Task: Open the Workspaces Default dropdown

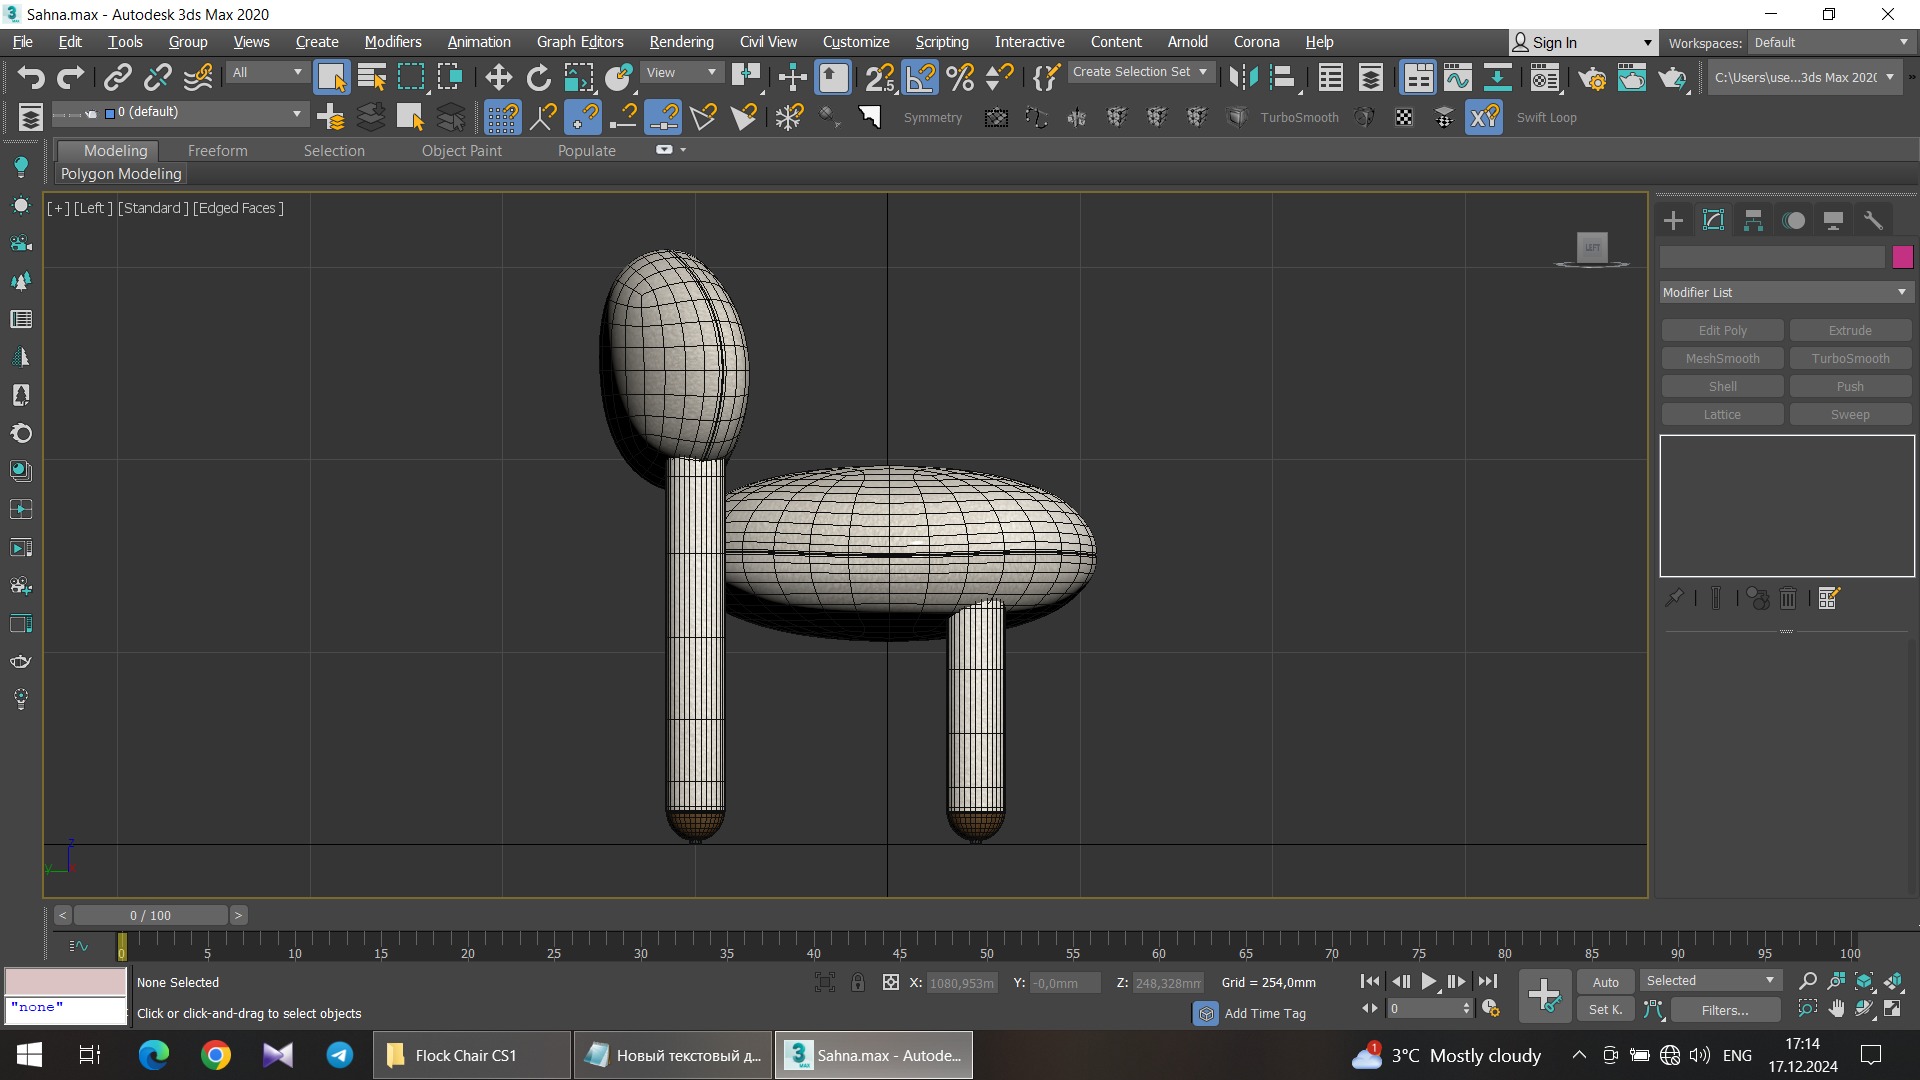Action: [x=1831, y=42]
